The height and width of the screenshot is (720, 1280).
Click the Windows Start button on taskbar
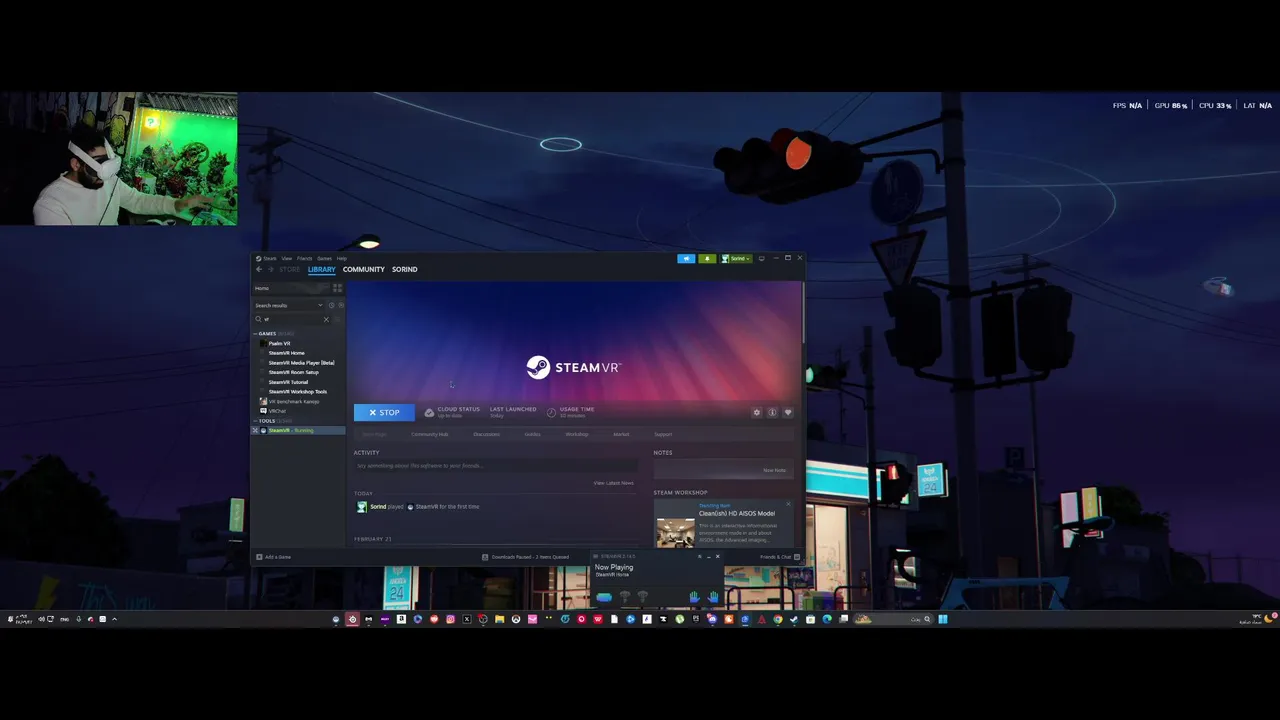coord(942,619)
